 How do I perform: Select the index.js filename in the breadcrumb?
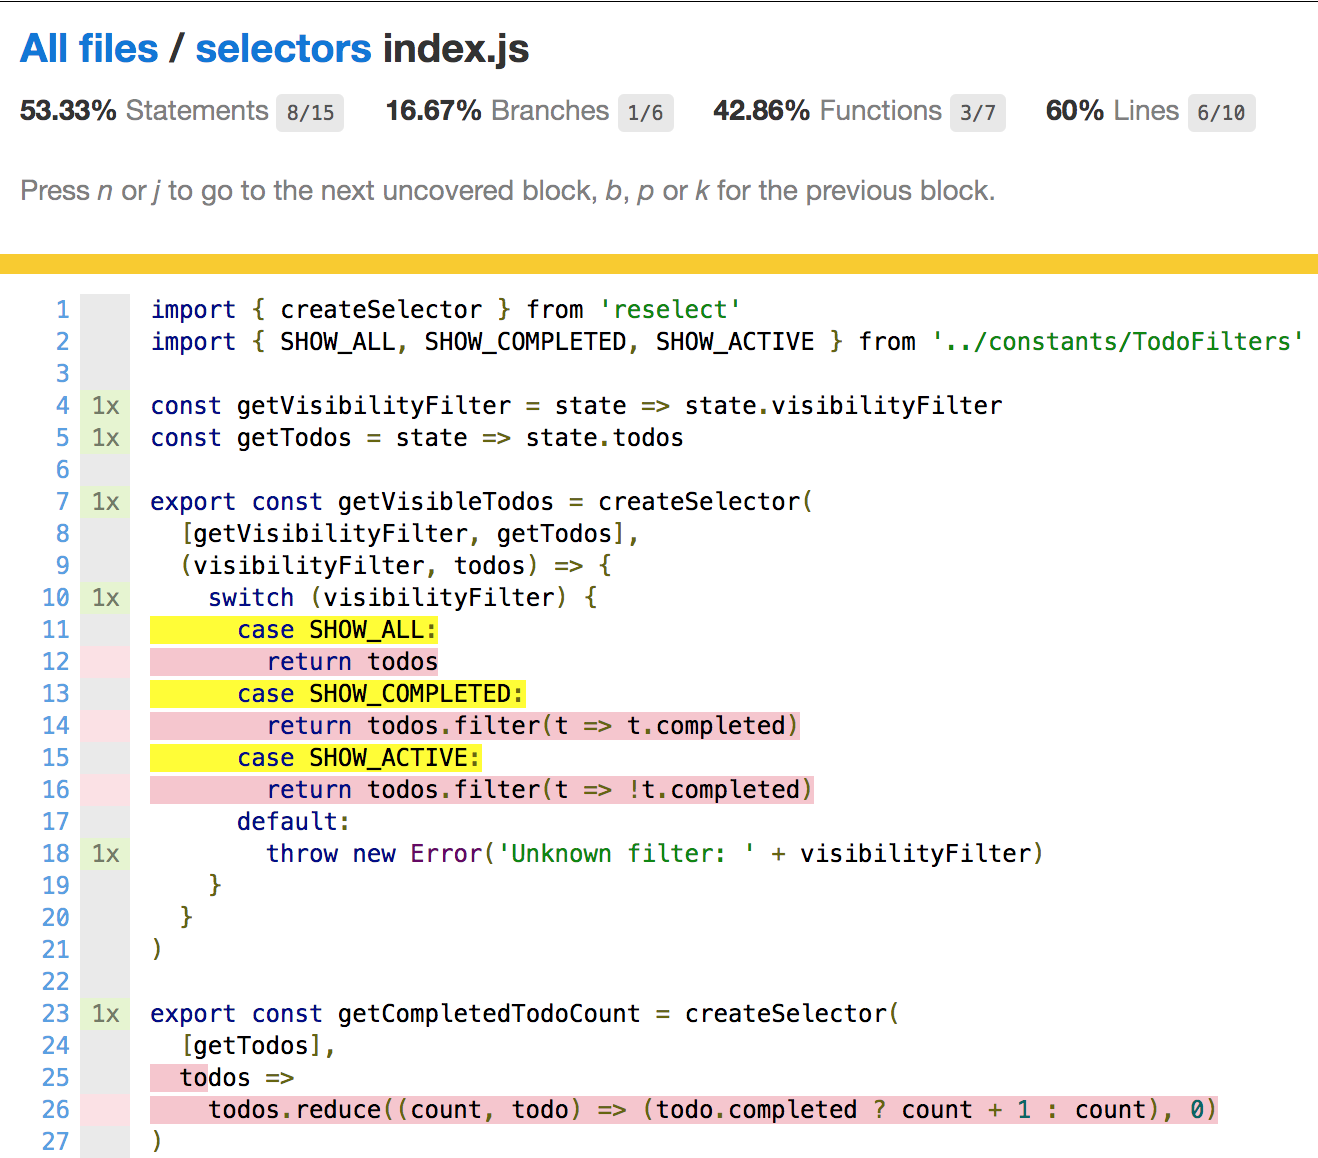point(456,48)
